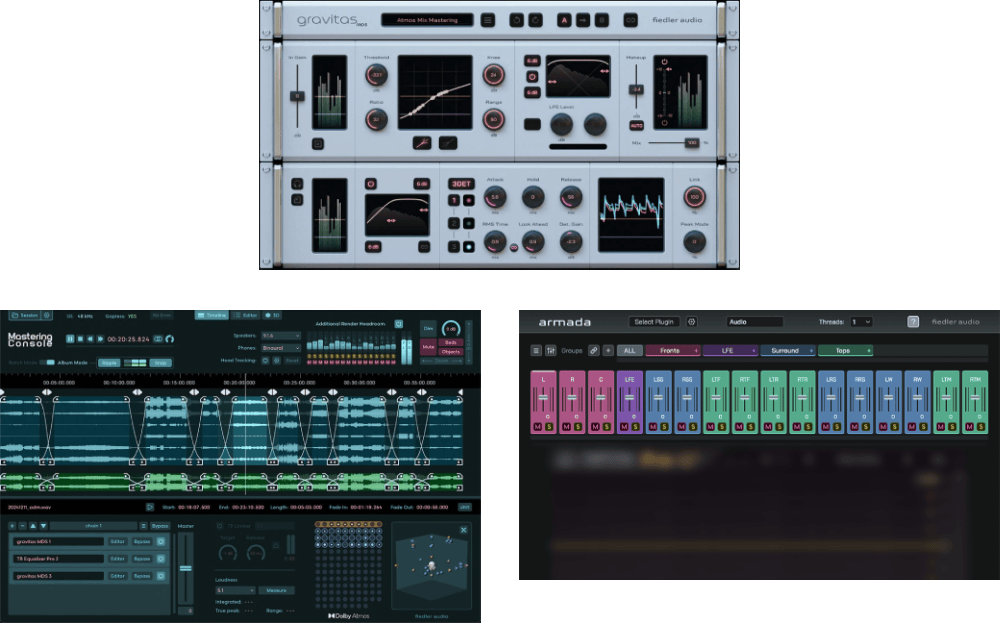The image size is (1000, 623).
Task: Click the In Gain fader in gravitas
Action: coord(297,96)
